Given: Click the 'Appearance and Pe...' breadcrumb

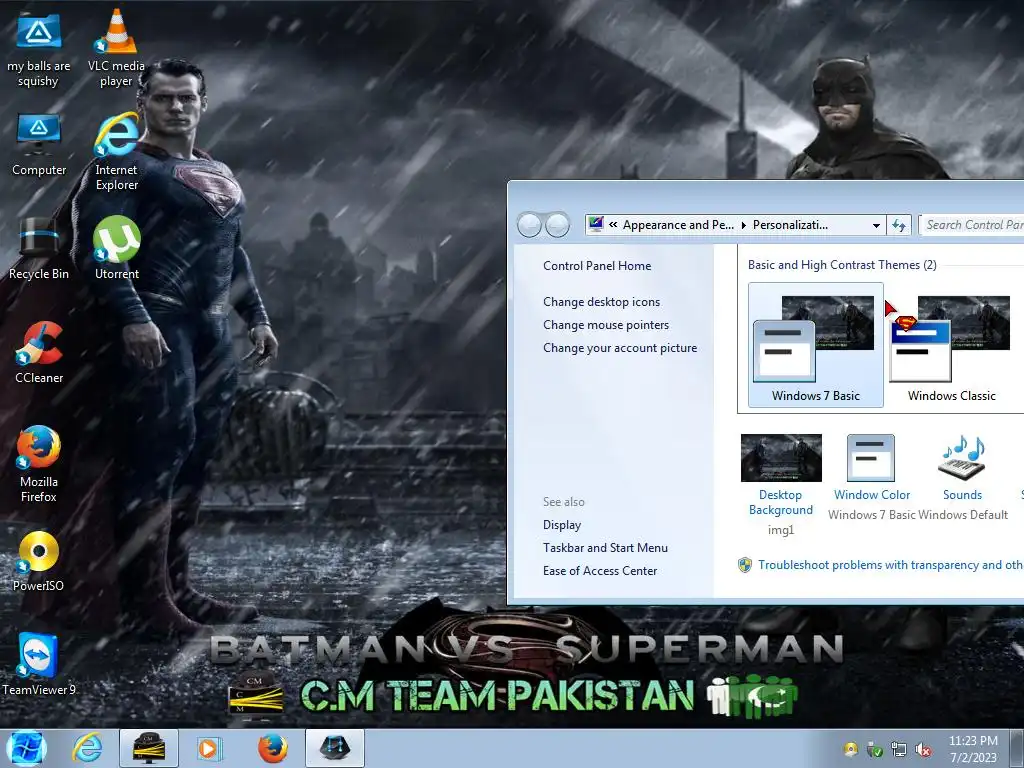Looking at the screenshot, I should coord(678,225).
